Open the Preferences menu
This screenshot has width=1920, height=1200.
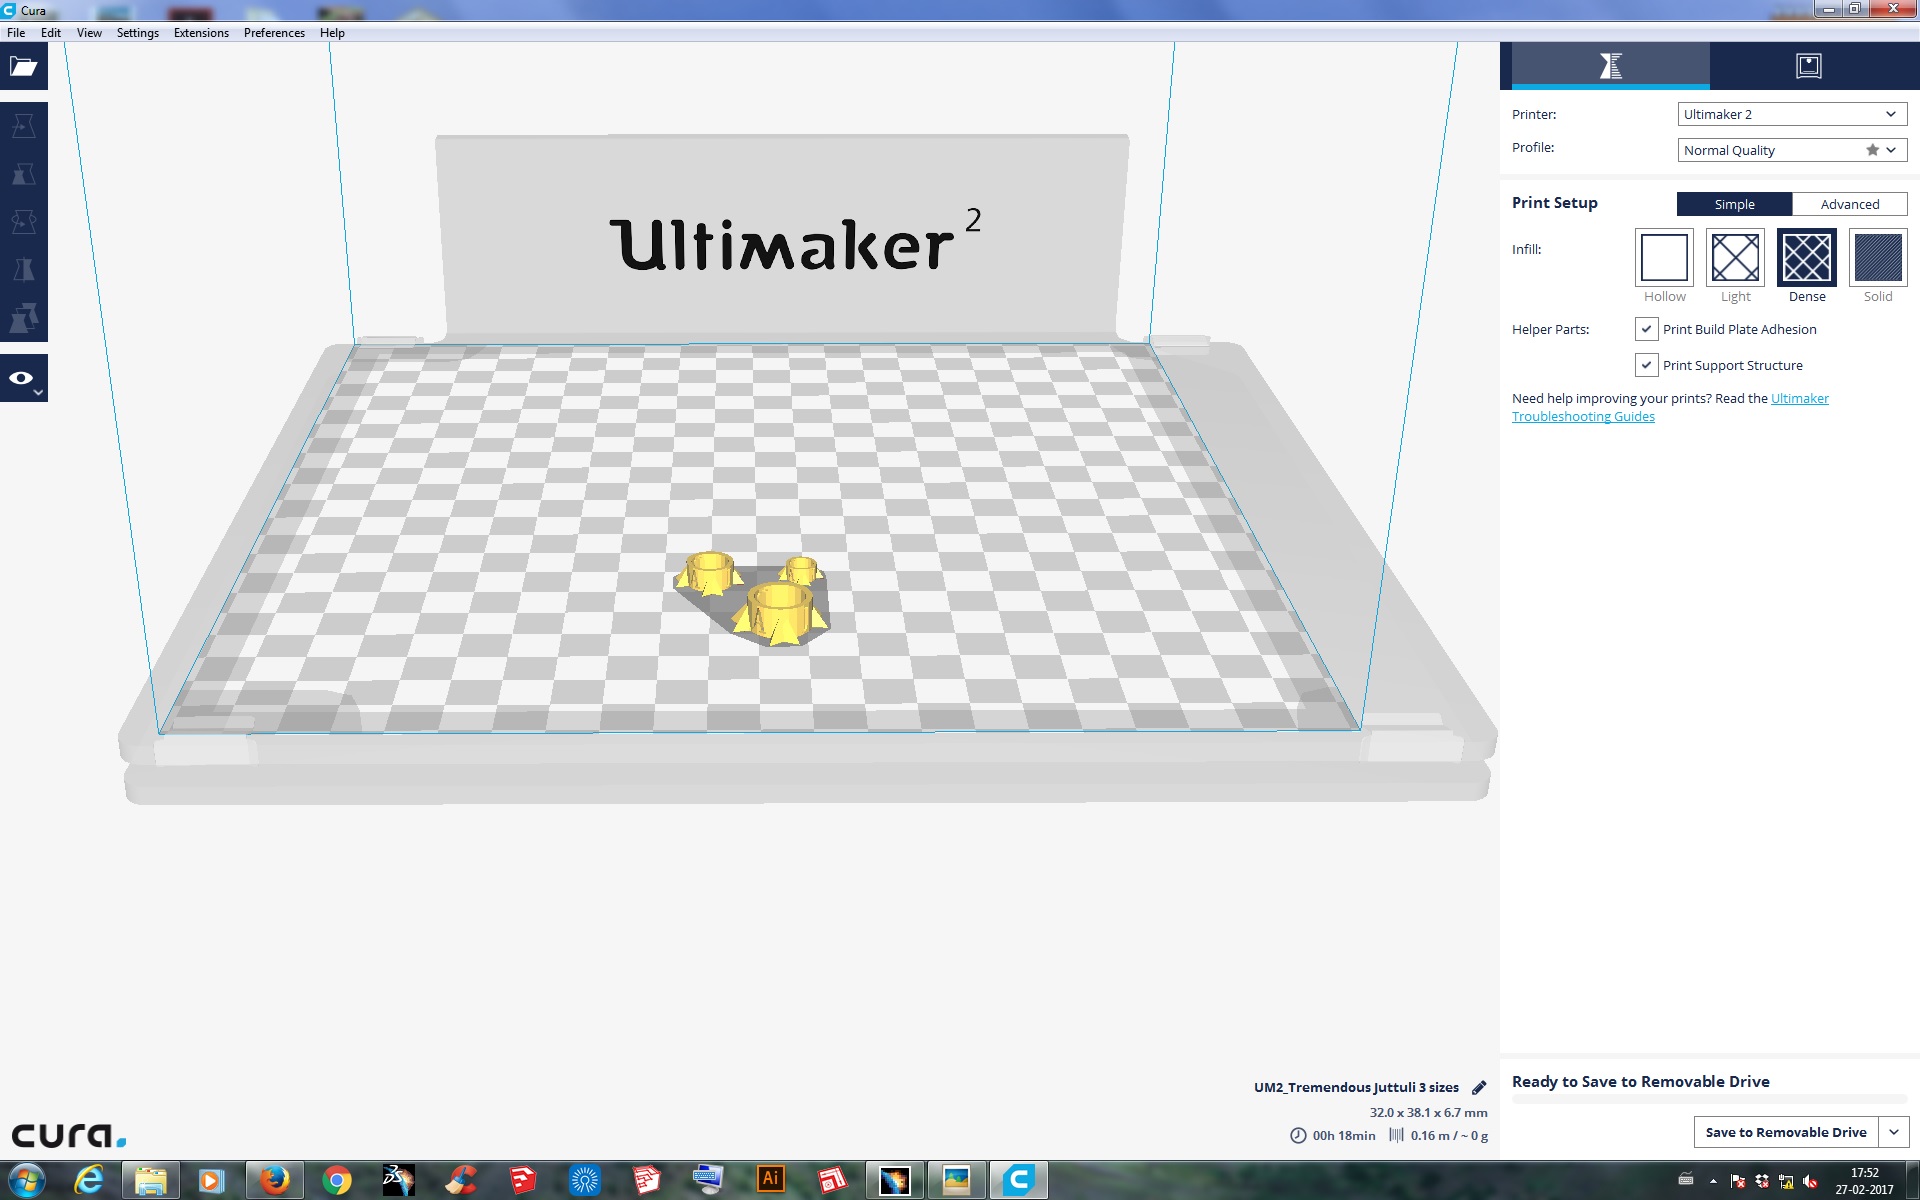click(x=274, y=33)
